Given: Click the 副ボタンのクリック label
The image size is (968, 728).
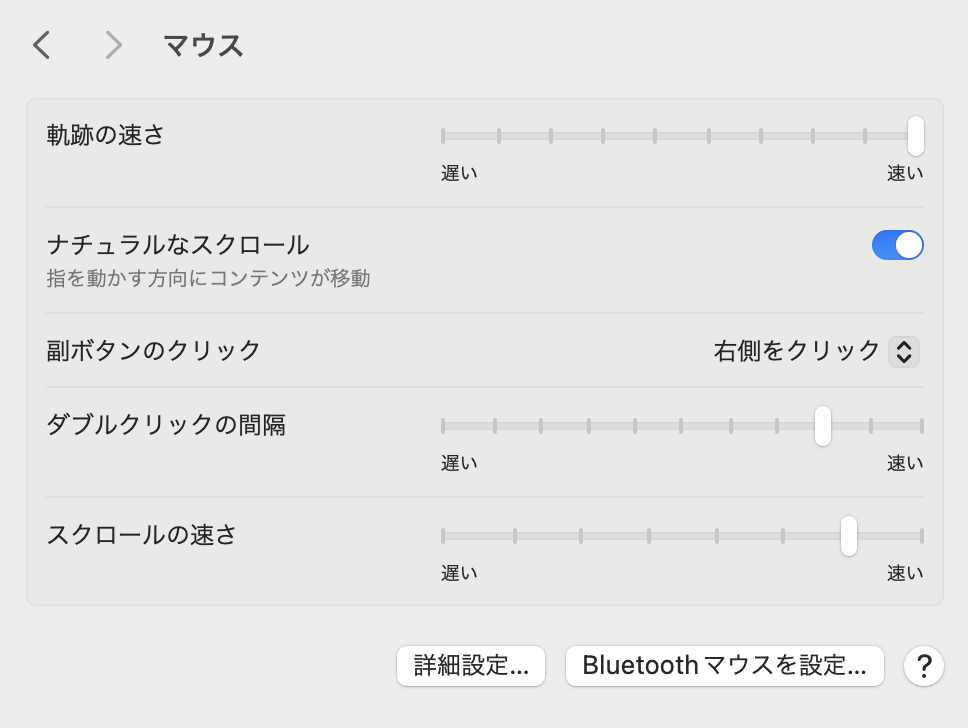Looking at the screenshot, I should coord(154,351).
